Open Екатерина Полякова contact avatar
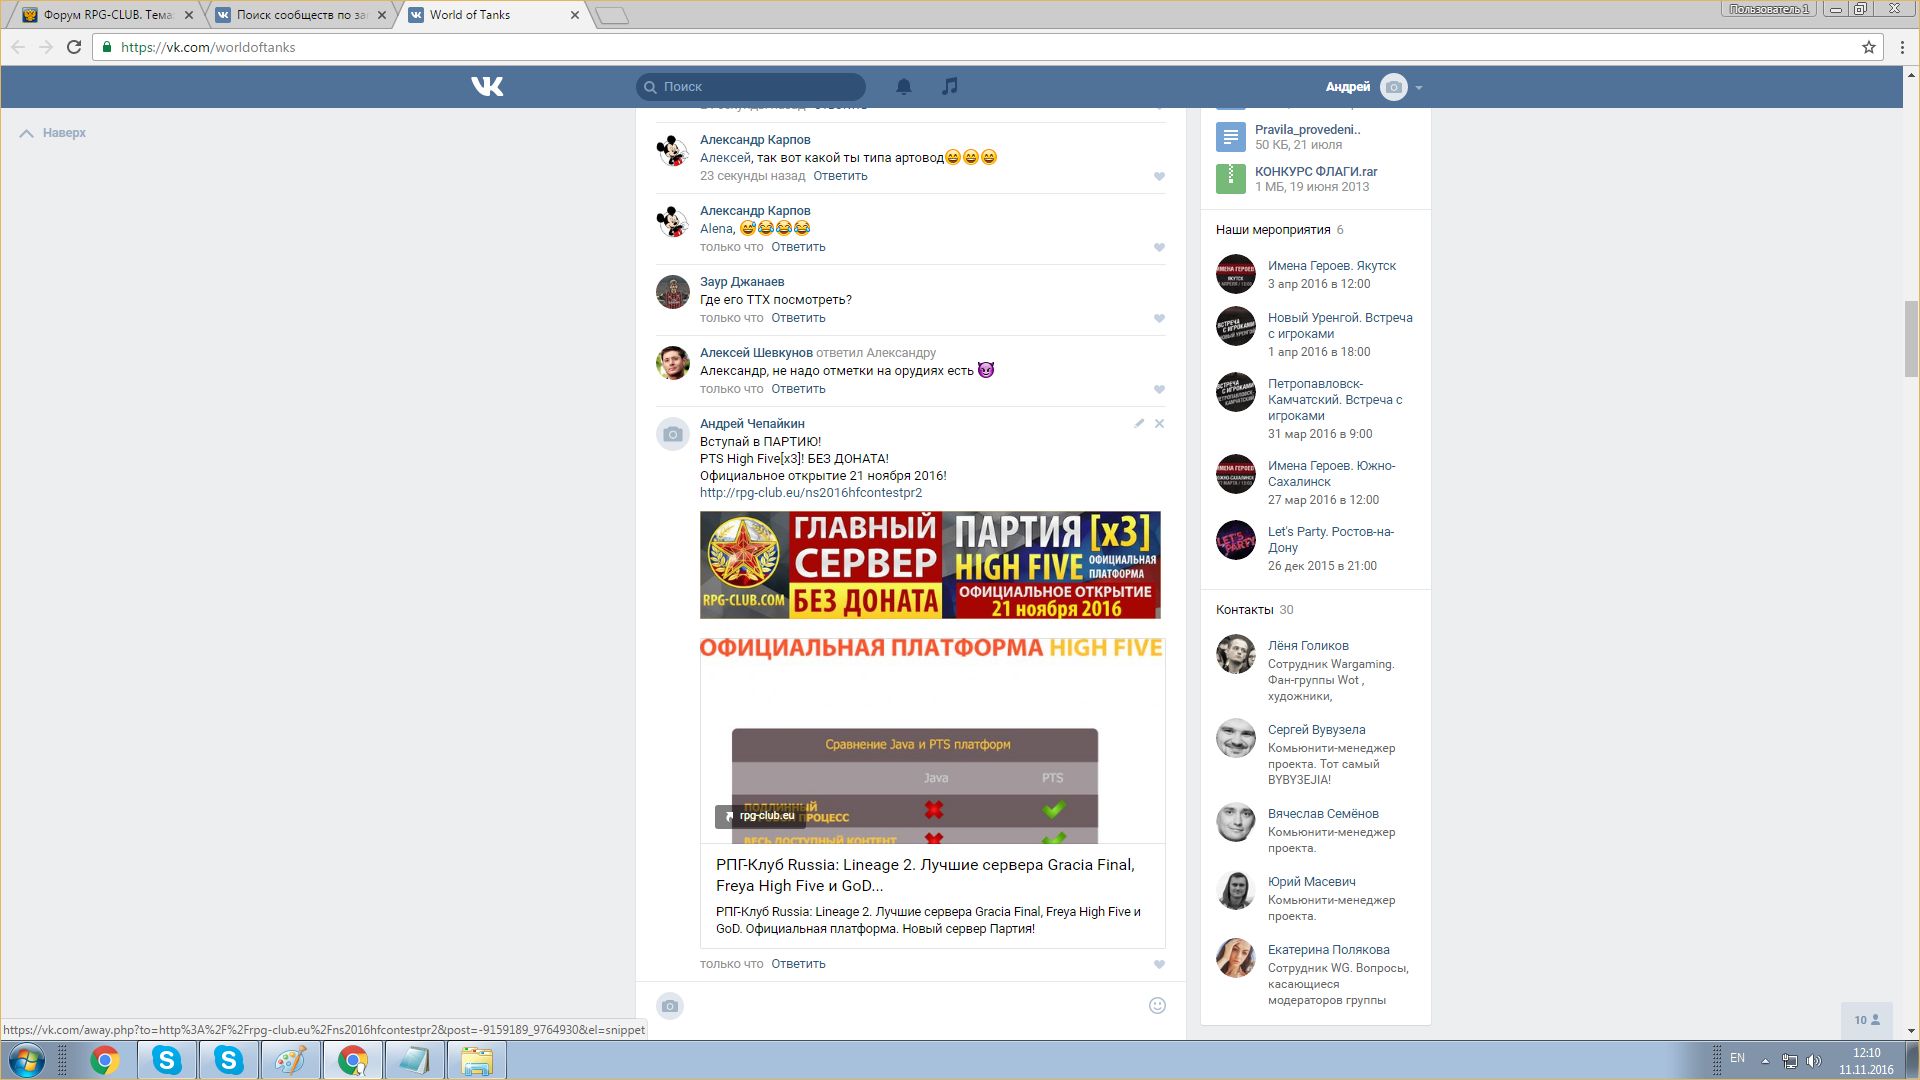 pyautogui.click(x=1236, y=958)
